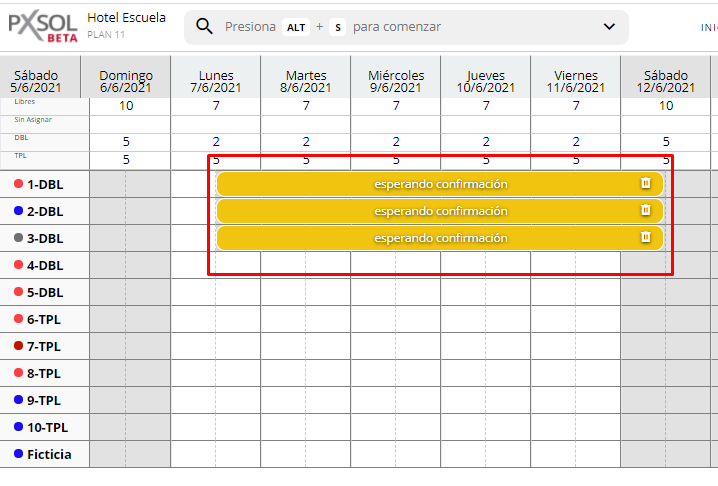Select the 5-DBL room row label
The image size is (718, 486).
click(45, 292)
